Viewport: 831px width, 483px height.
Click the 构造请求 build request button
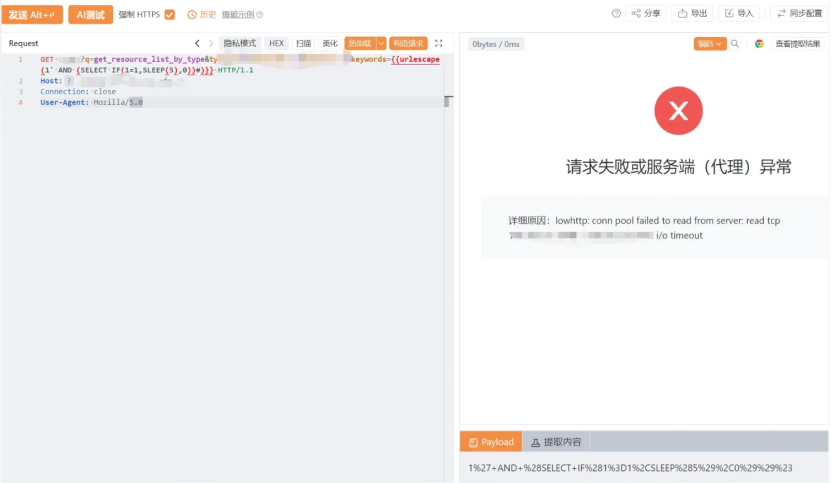[x=408, y=43]
